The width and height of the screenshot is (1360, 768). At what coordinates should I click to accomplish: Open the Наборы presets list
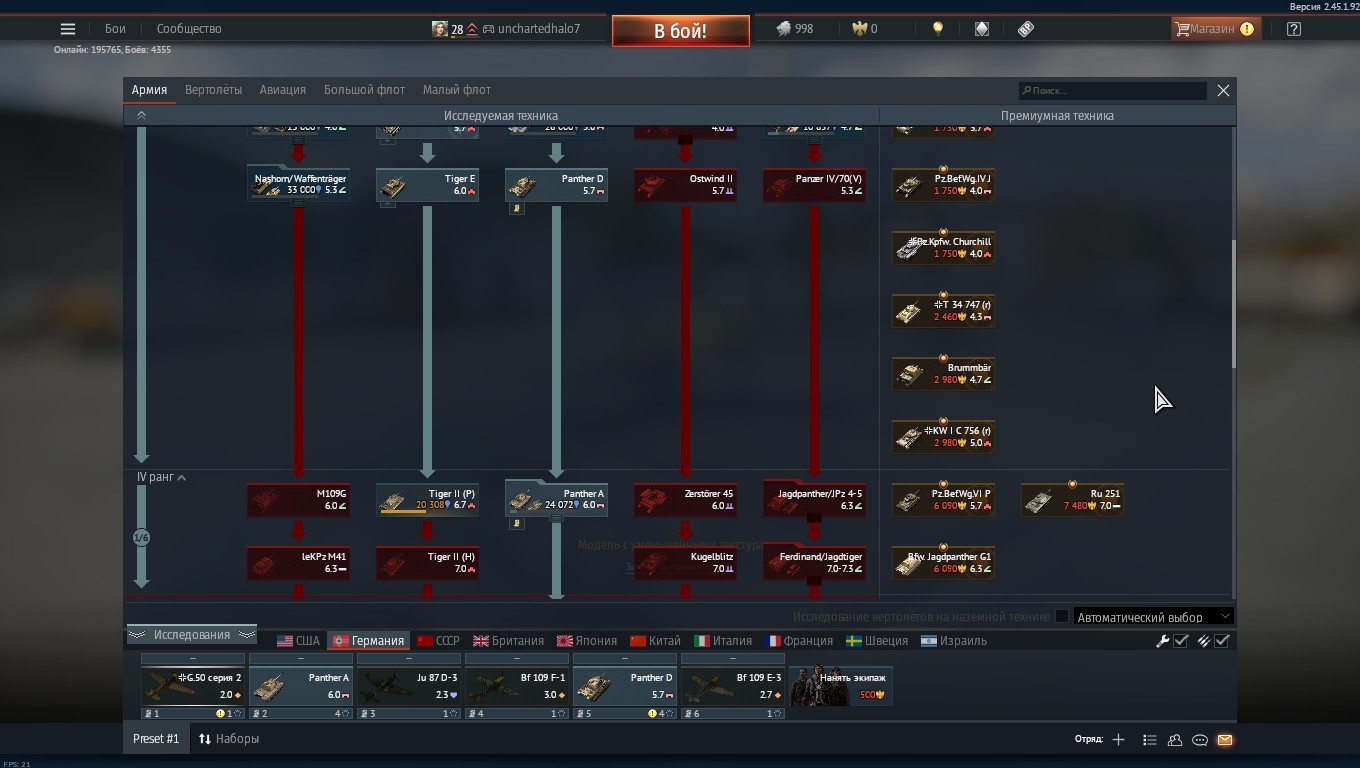(x=229, y=739)
